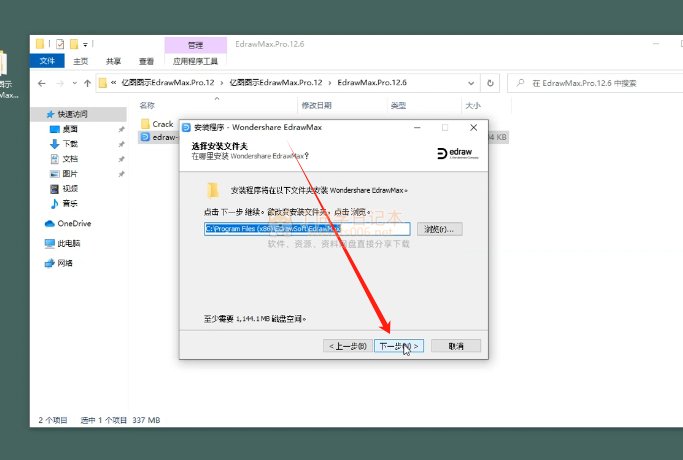Screen dimensions: 683x460
Task: Go forward with Explorer forward arrow
Action: point(60,83)
